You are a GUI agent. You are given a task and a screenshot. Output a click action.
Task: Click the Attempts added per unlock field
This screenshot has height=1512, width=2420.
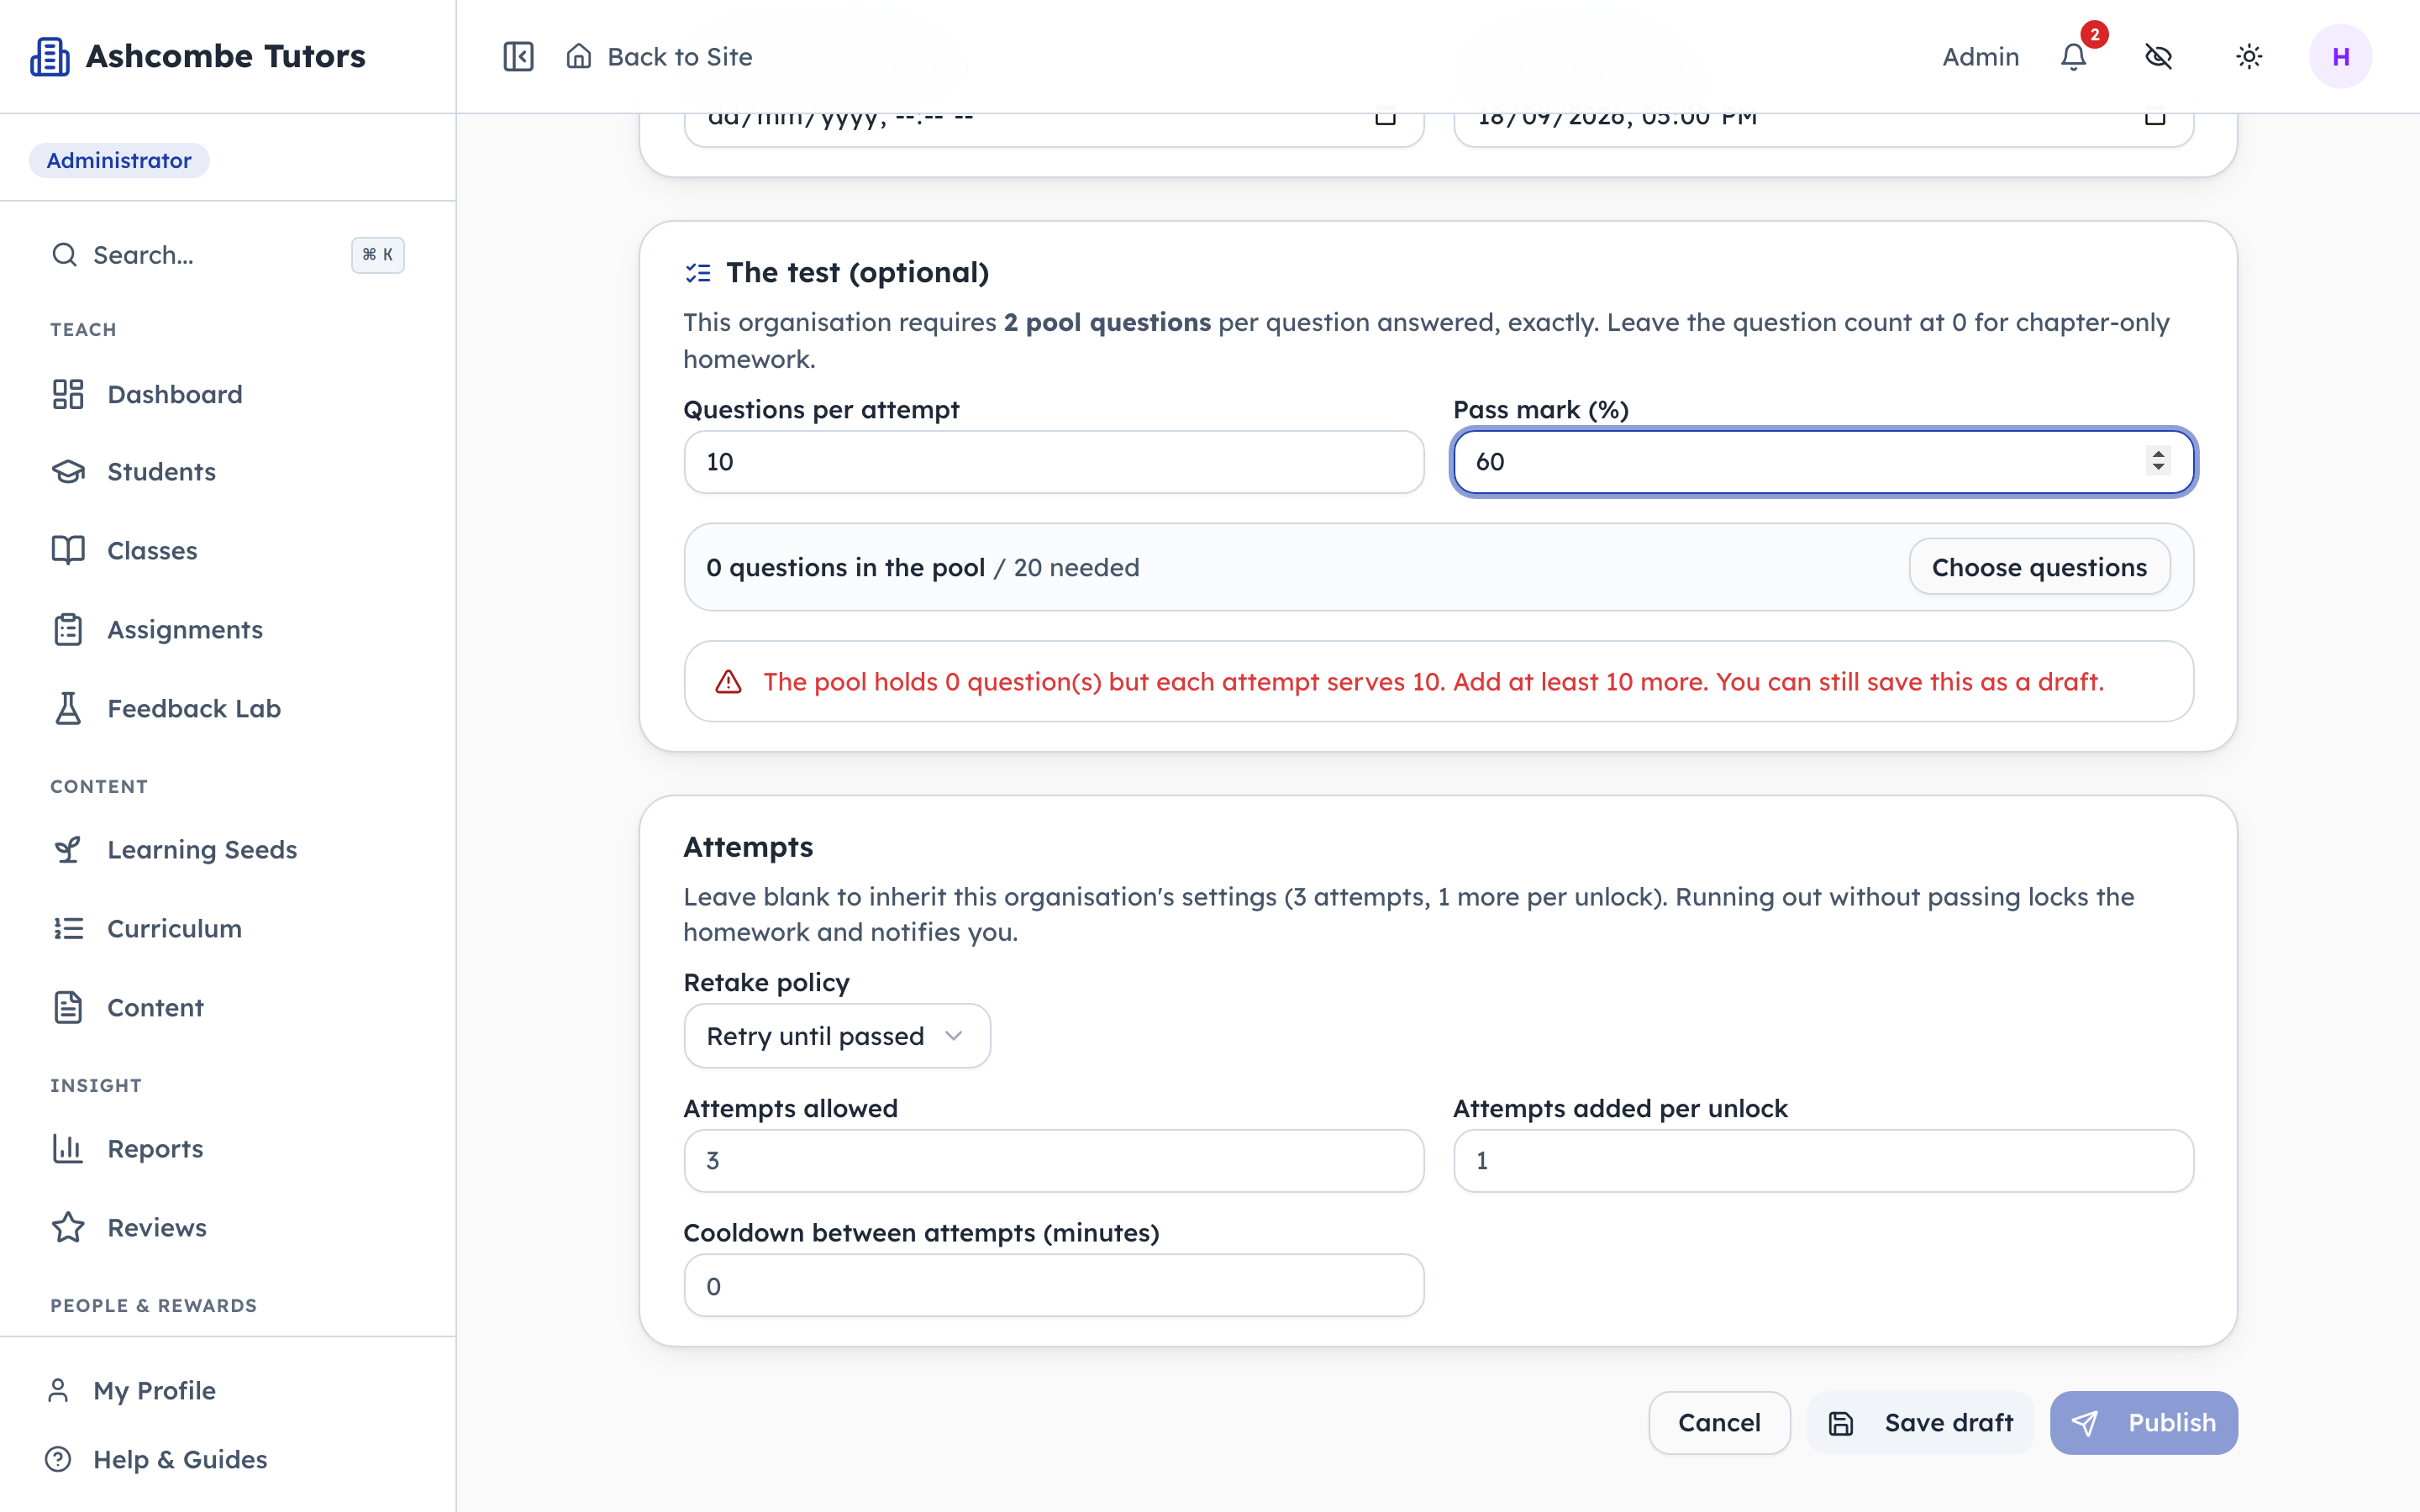coord(1823,1161)
